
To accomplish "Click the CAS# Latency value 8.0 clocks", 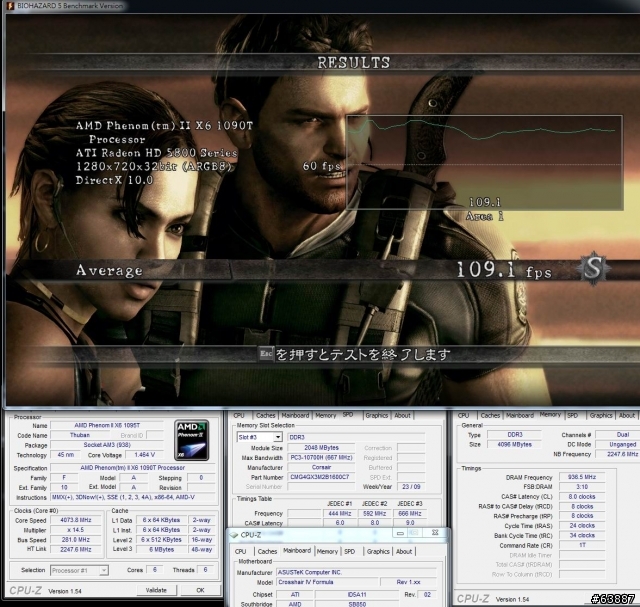I will [582, 497].
